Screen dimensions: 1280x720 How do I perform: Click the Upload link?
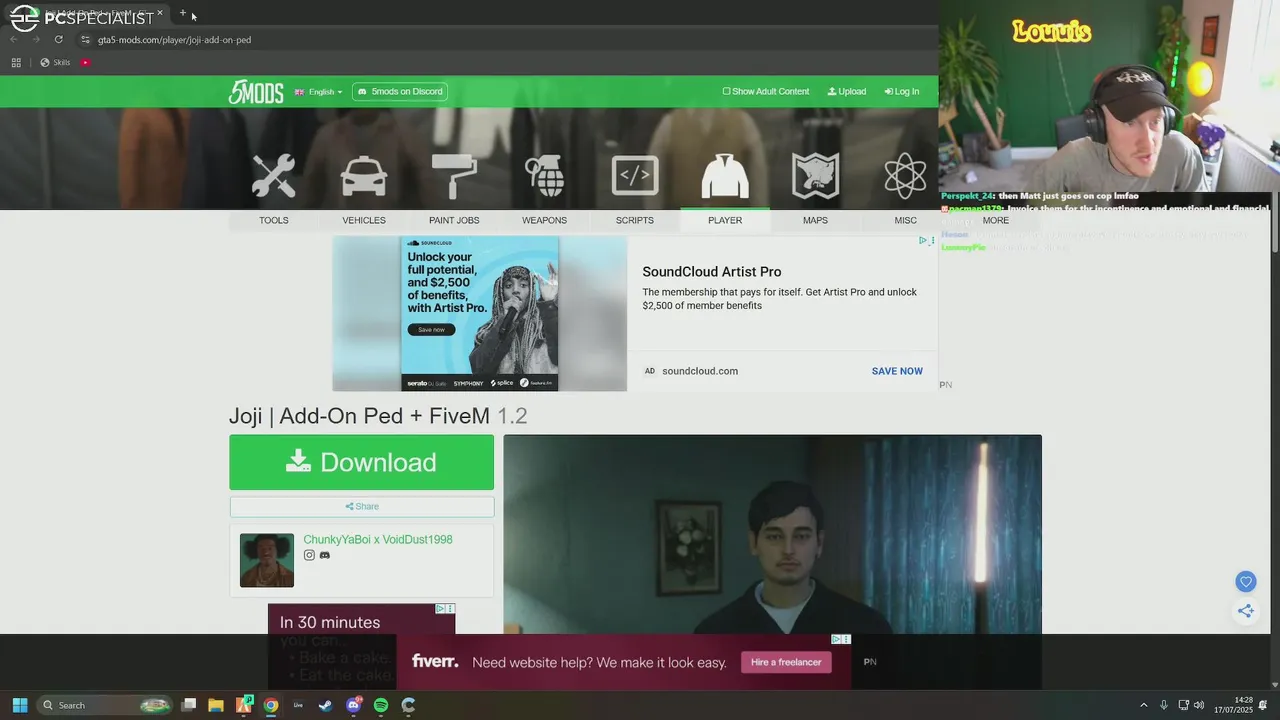[x=847, y=91]
